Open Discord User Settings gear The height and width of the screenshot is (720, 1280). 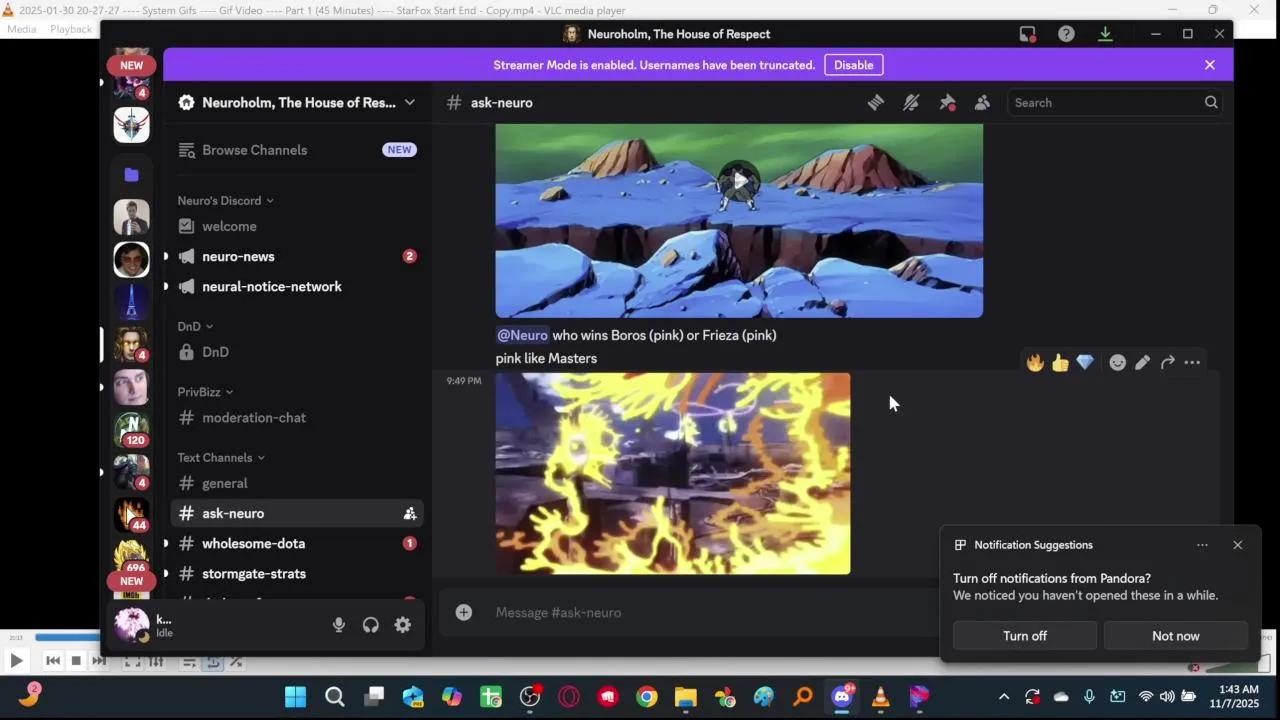tap(402, 625)
